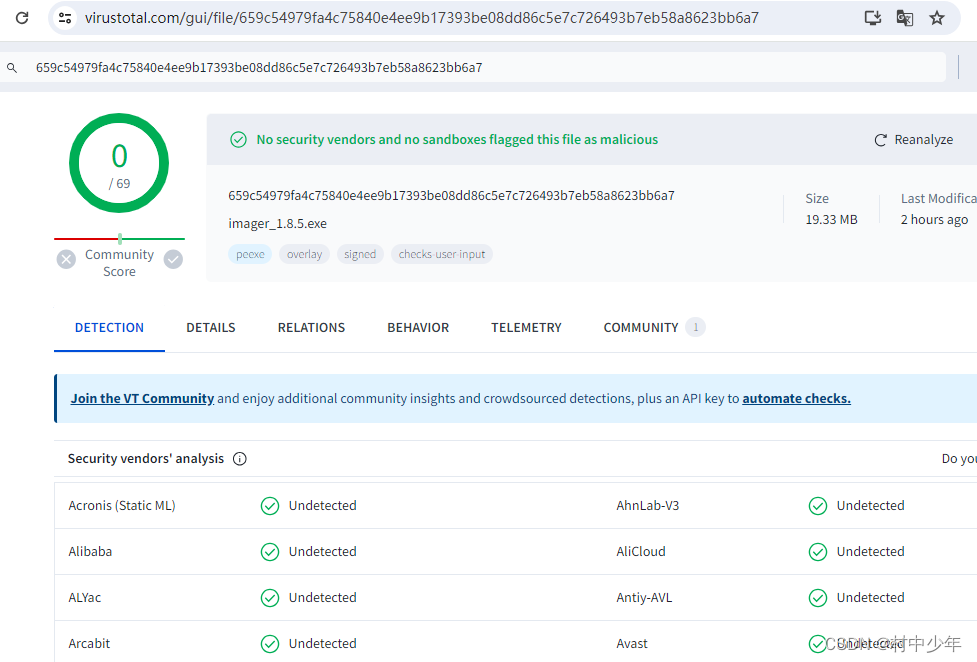Switch to the DETECTION tab
Screen dimensions: 977x662
coord(109,328)
